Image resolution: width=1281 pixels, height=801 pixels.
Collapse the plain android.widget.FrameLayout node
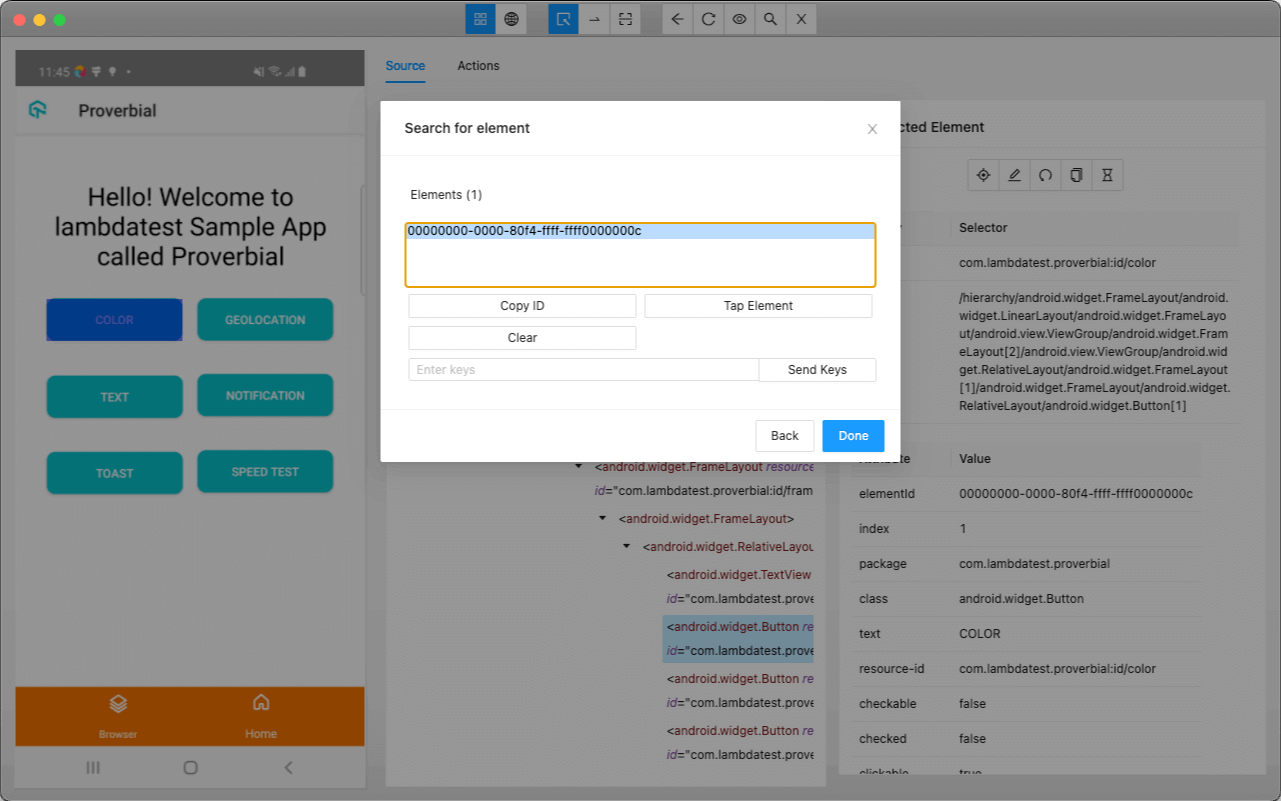603,519
